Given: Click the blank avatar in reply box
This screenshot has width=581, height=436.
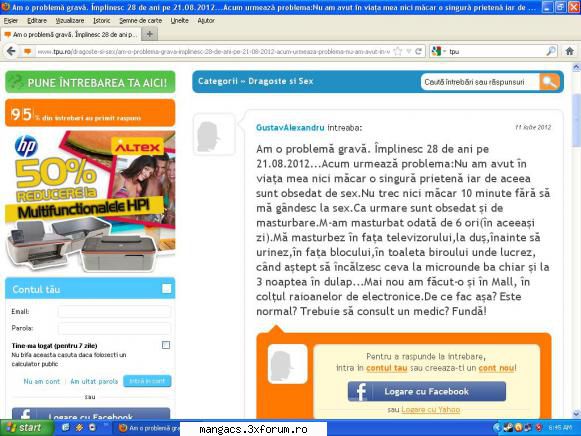Looking at the screenshot, I should (x=288, y=364).
